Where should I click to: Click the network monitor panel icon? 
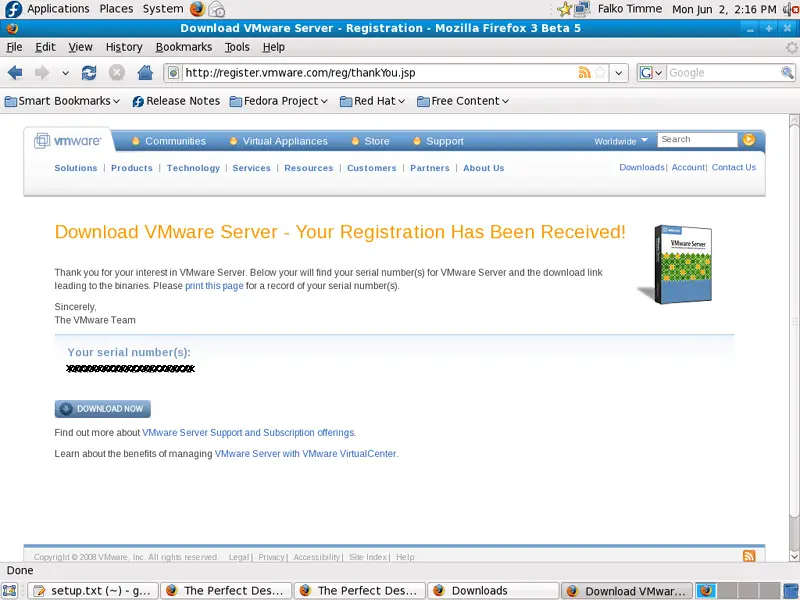(582, 9)
